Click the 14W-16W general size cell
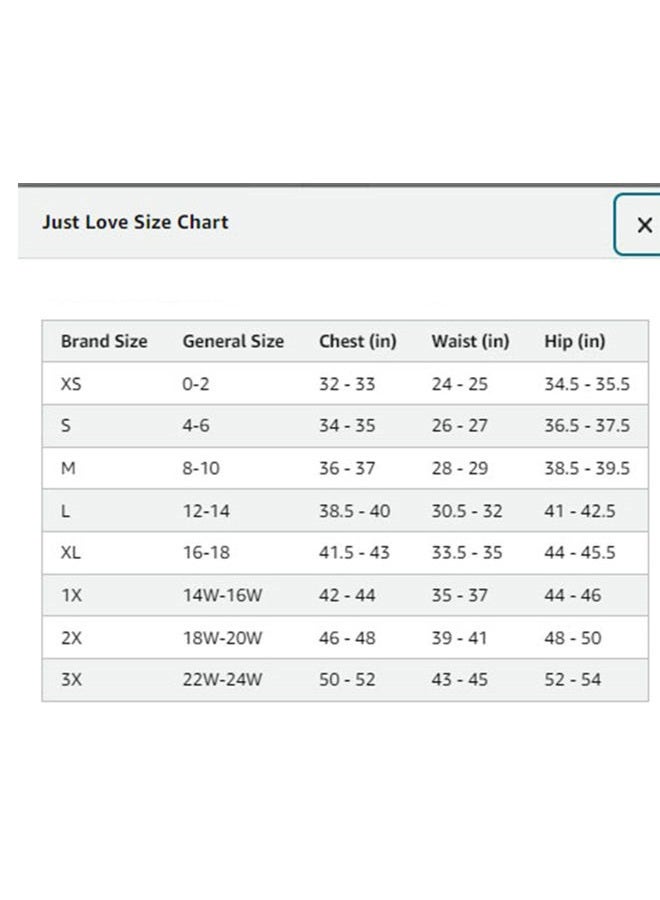Screen dimensions: 660x900 [222, 595]
